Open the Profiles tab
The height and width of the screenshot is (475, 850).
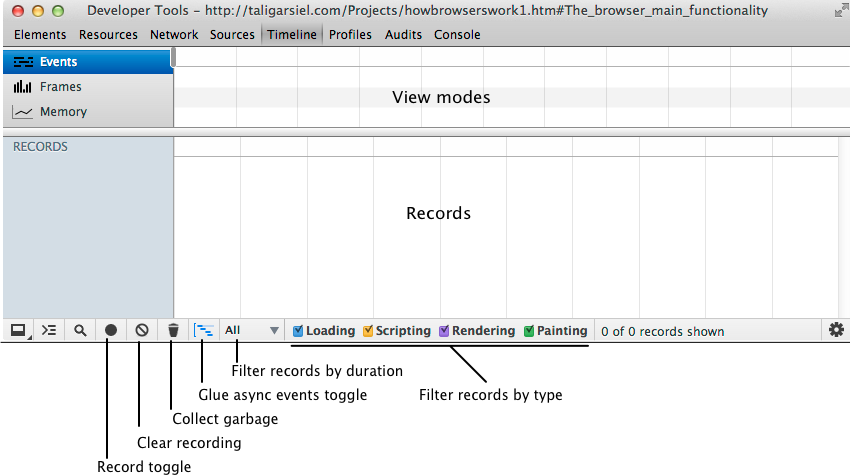350,35
